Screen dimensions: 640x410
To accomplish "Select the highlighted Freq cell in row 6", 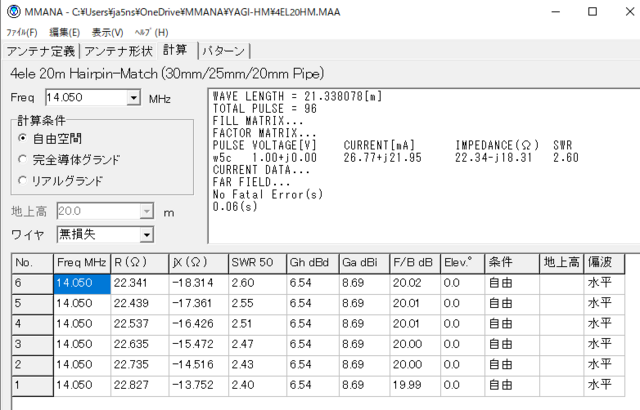I will coord(81,283).
